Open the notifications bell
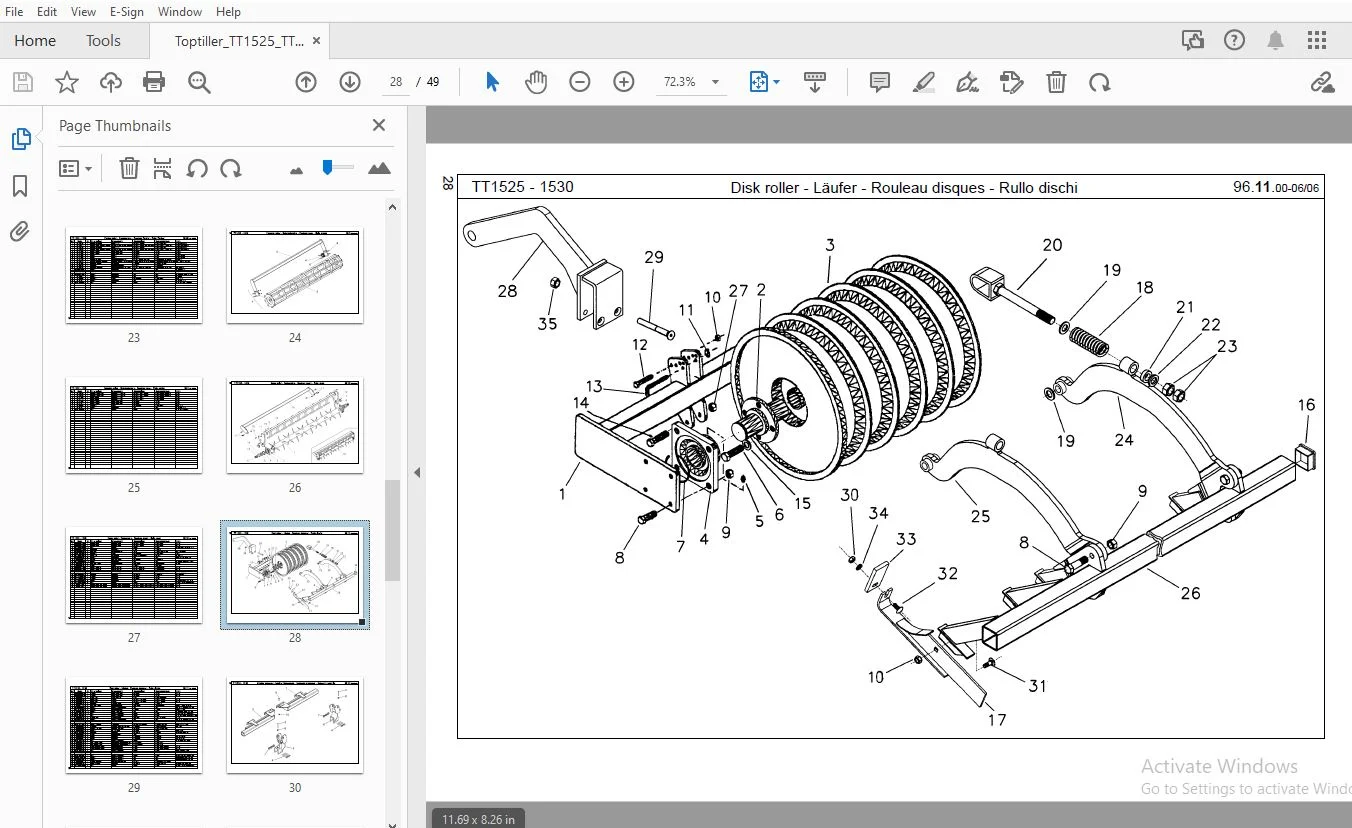The image size is (1352, 828). point(1275,40)
